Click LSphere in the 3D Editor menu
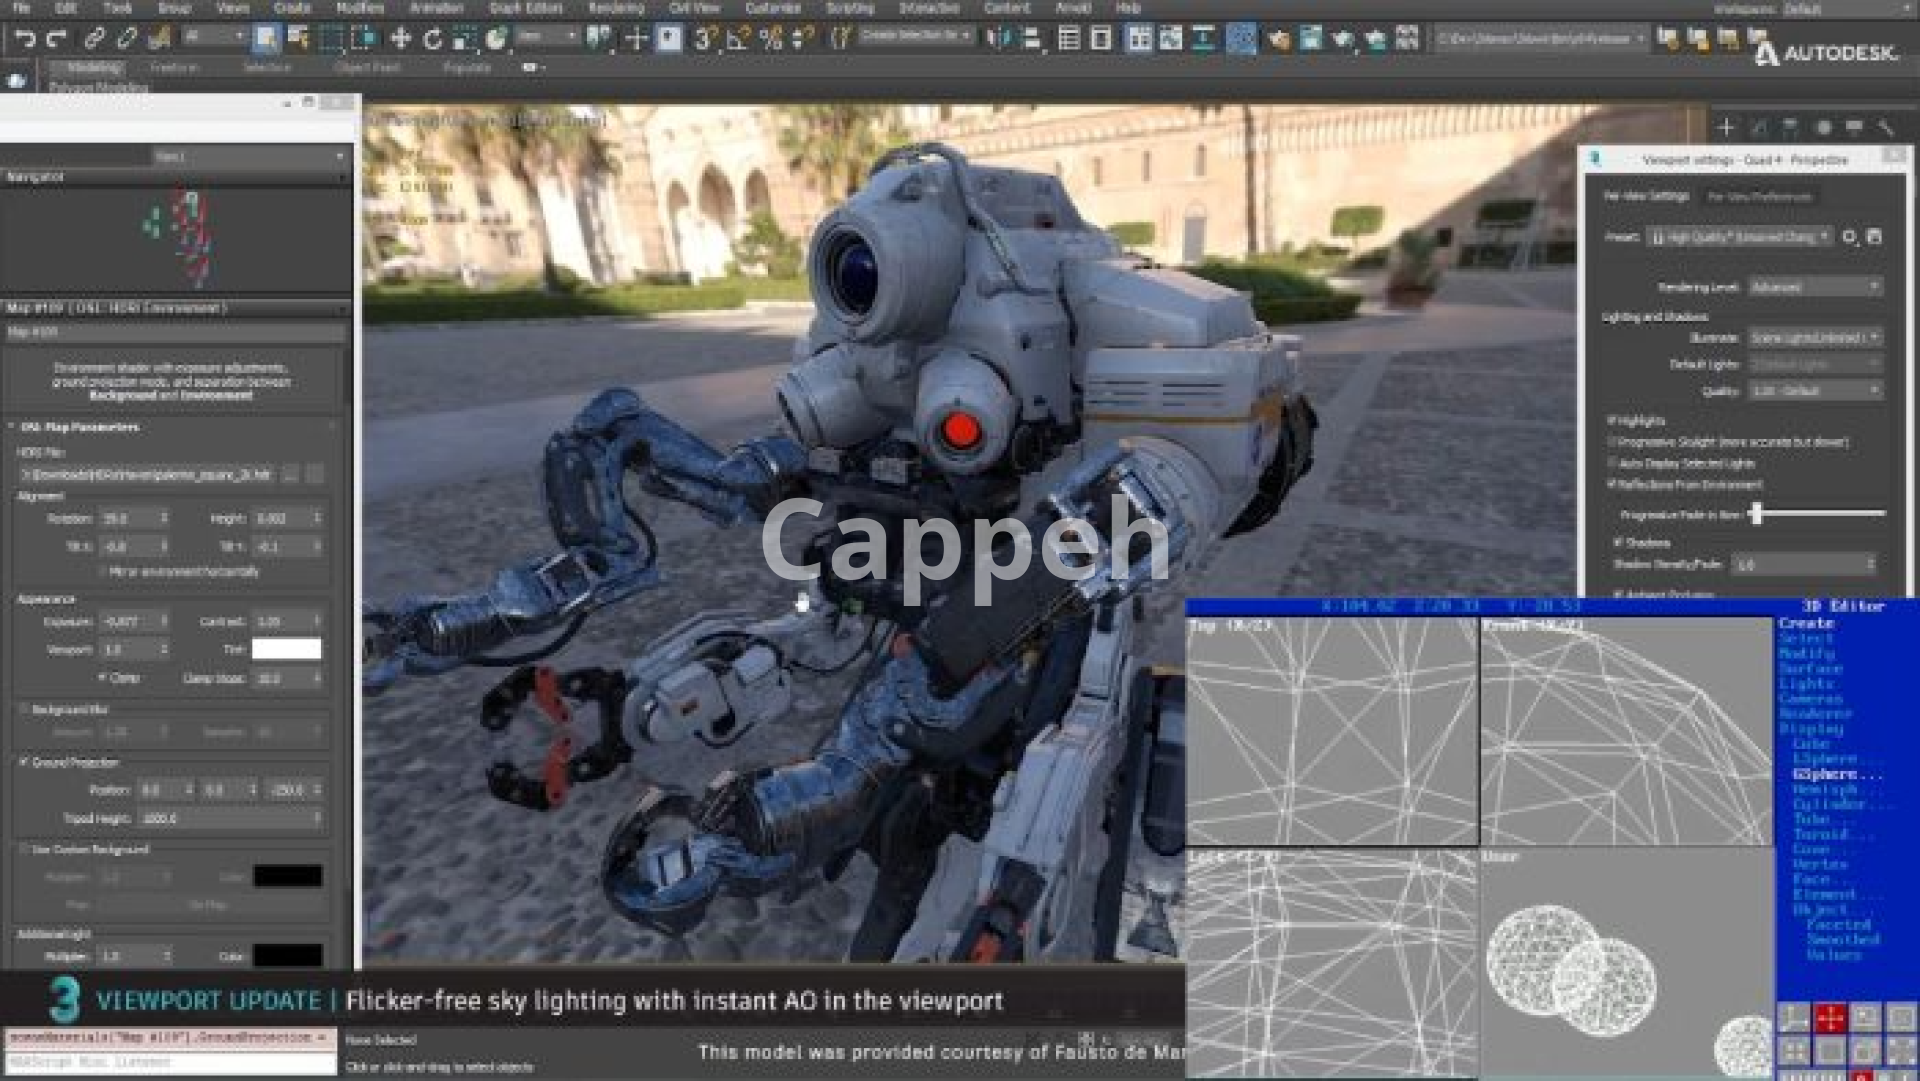 [1824, 759]
